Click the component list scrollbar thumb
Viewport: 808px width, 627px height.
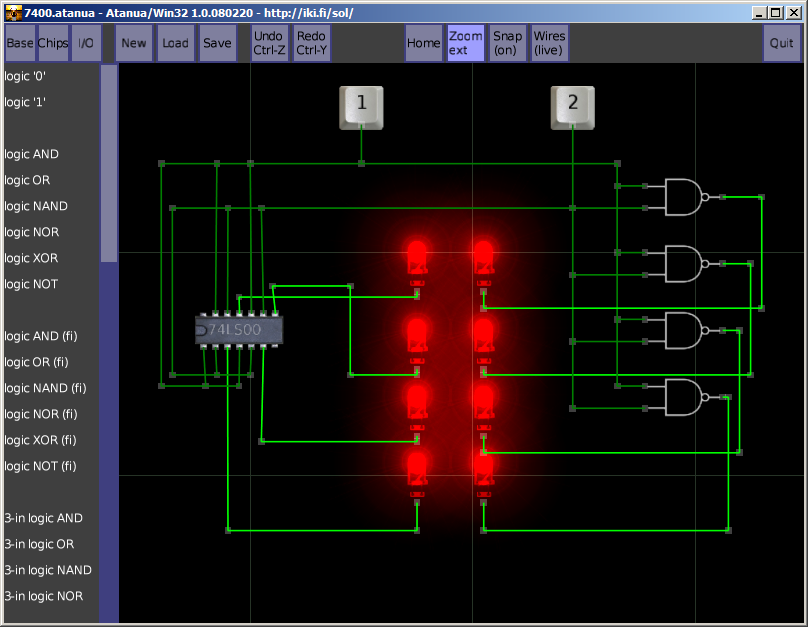click(109, 163)
